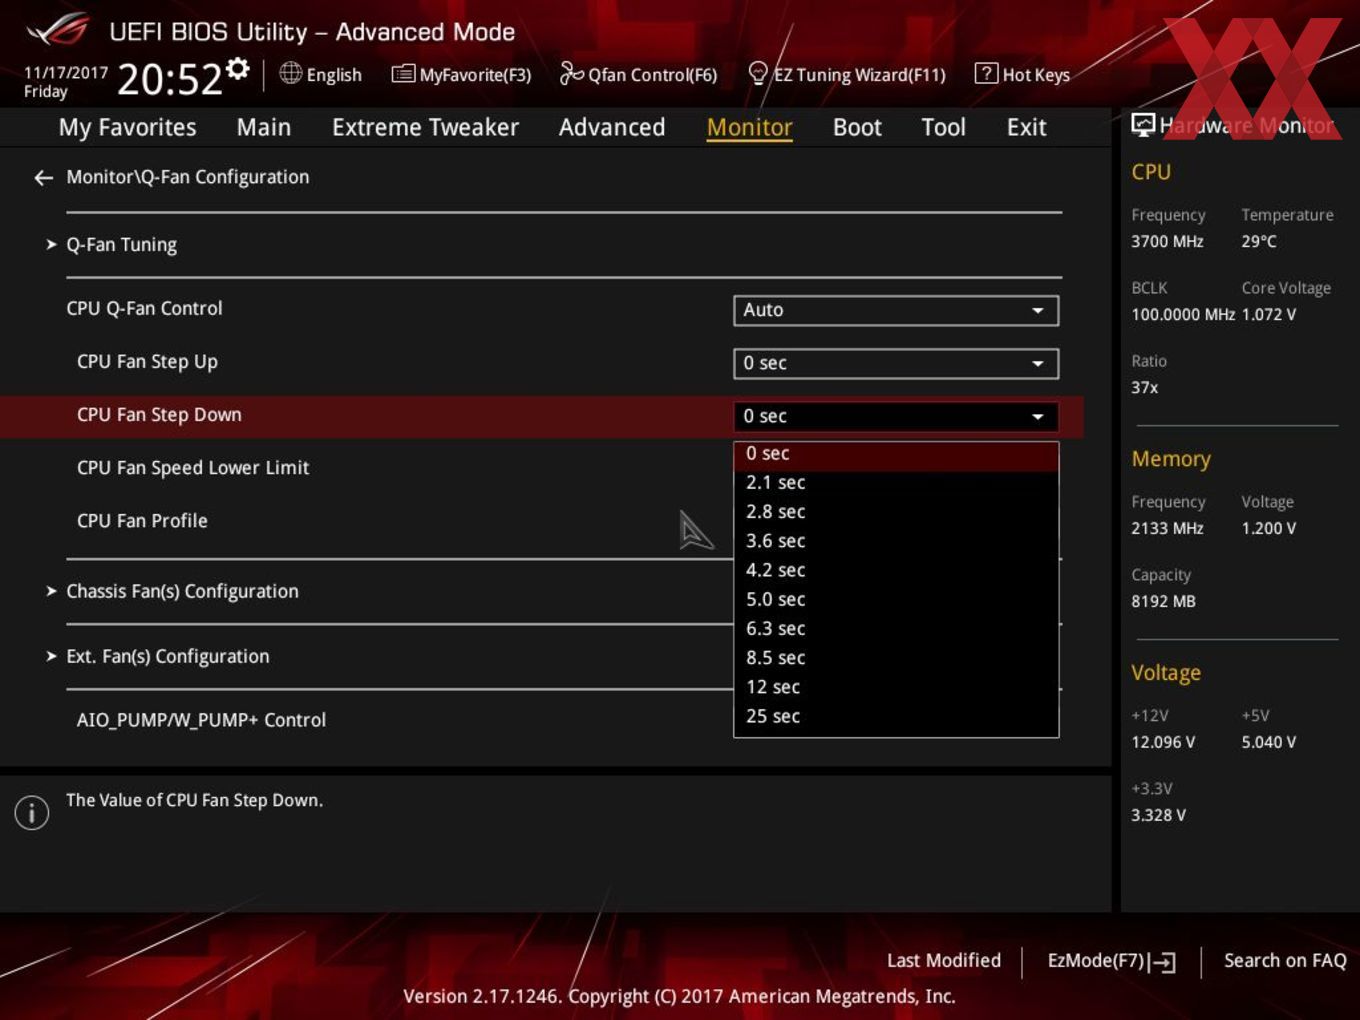1360x1020 pixels.
Task: Open the CPU Q-Fan Control dropdown
Action: 896,310
